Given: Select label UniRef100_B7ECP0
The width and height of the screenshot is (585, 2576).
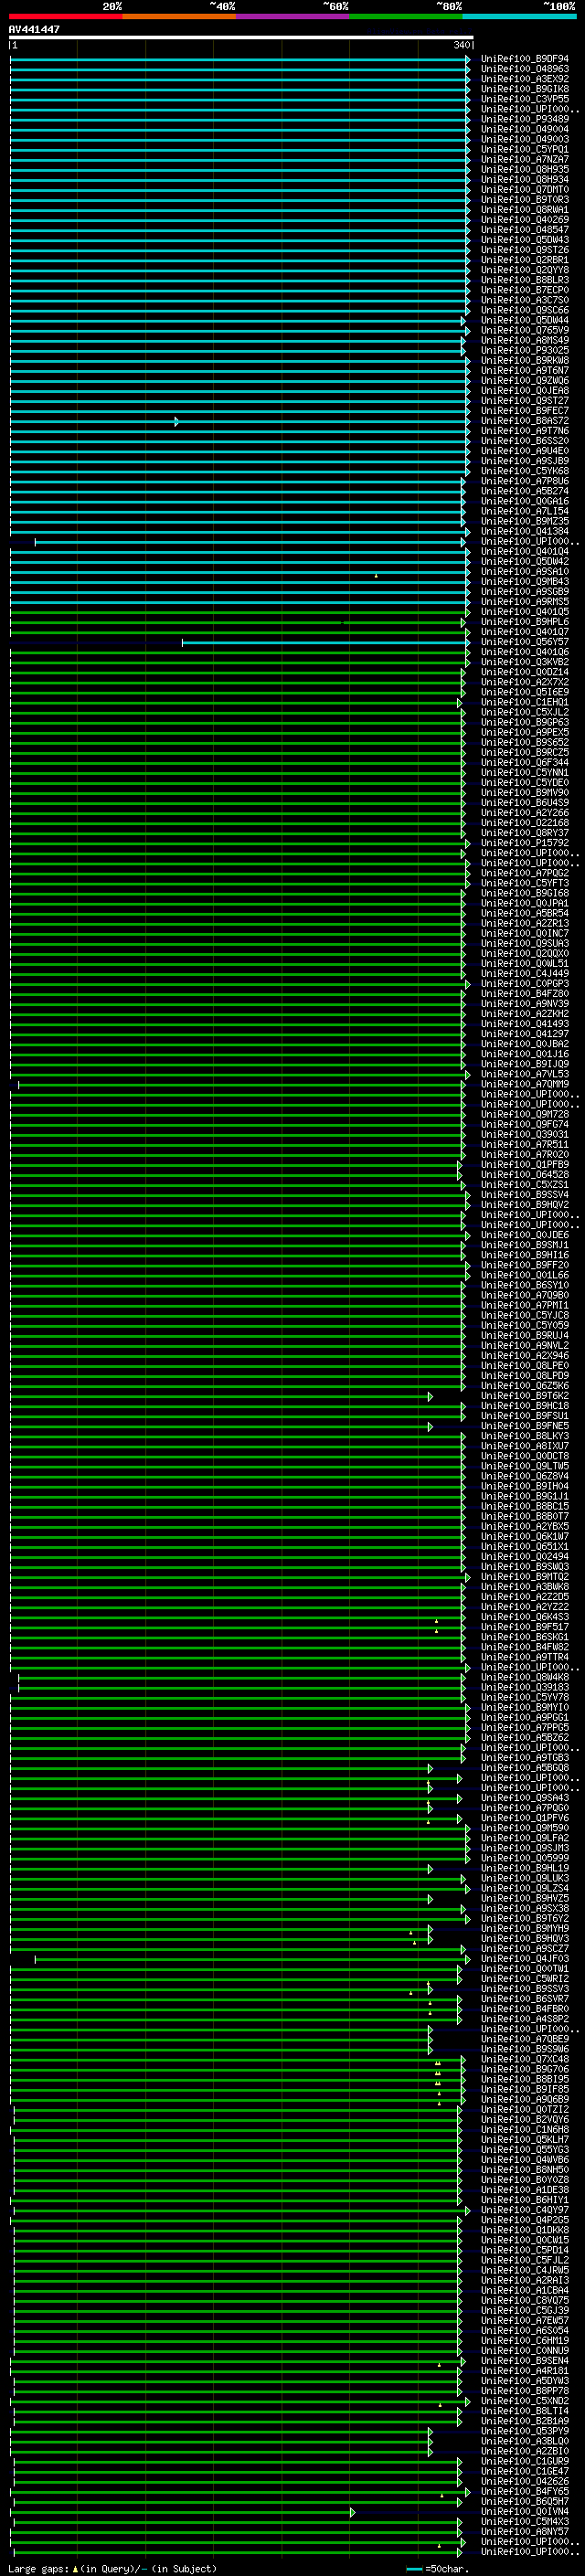Looking at the screenshot, I should coord(525,290).
